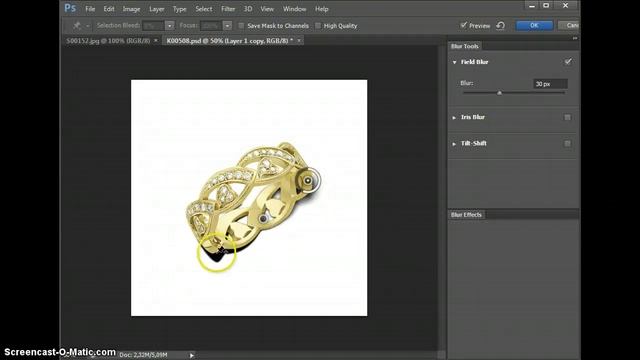Screen dimensions: 640x360
Task: Open the Window menu
Action: 294,9
